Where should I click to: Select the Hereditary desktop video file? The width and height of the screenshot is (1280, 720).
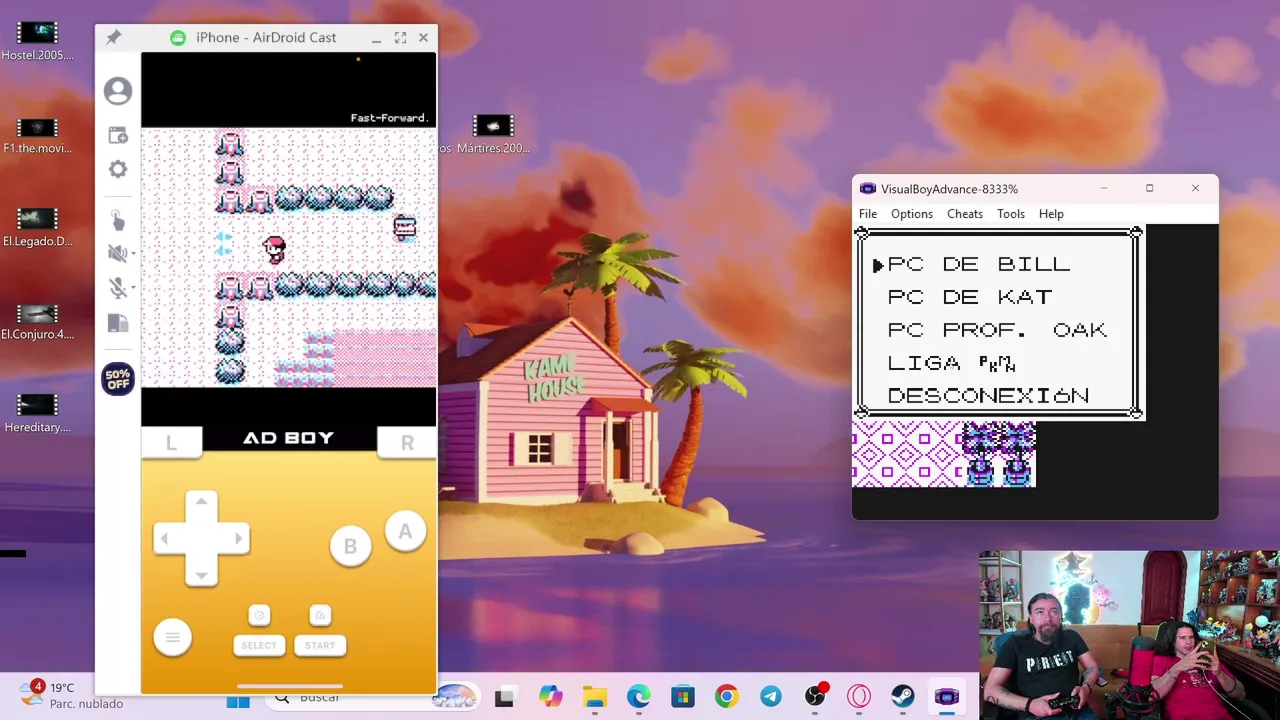[38, 413]
